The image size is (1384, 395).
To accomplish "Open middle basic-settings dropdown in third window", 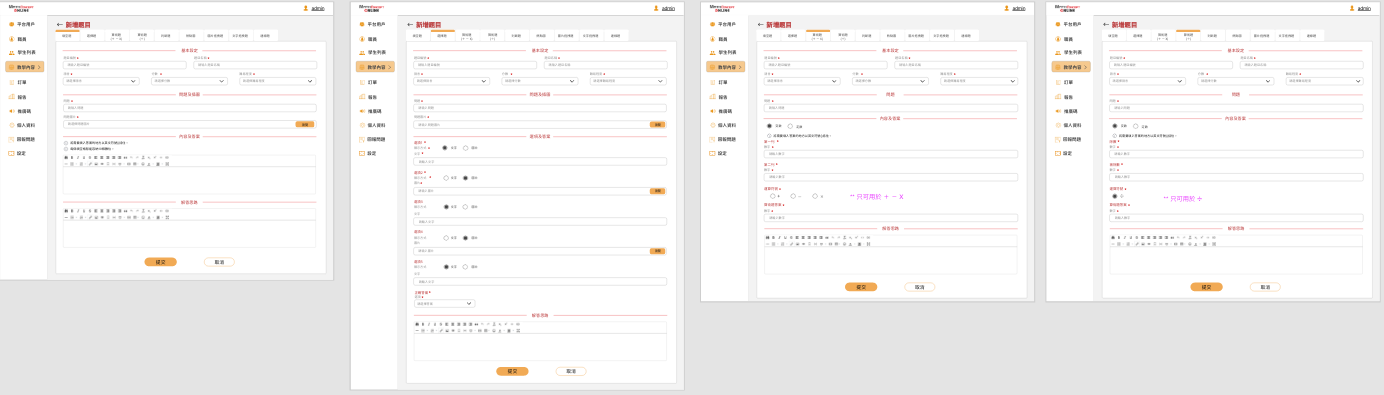I will [x=890, y=81].
